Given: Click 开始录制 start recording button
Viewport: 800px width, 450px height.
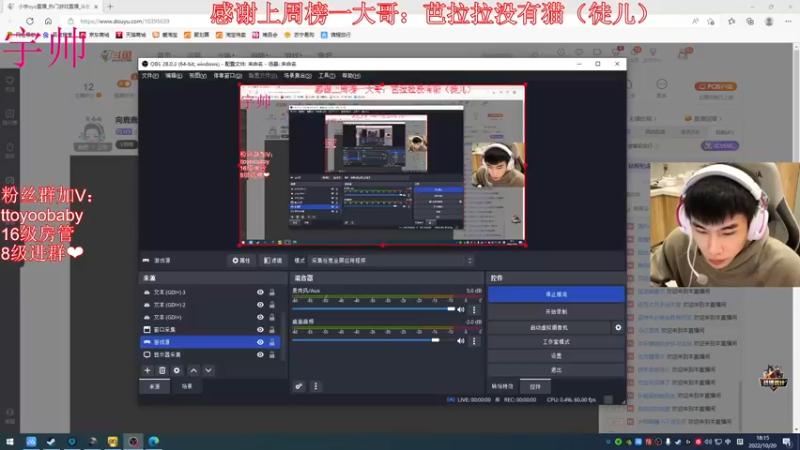Looking at the screenshot, I should click(x=556, y=312).
